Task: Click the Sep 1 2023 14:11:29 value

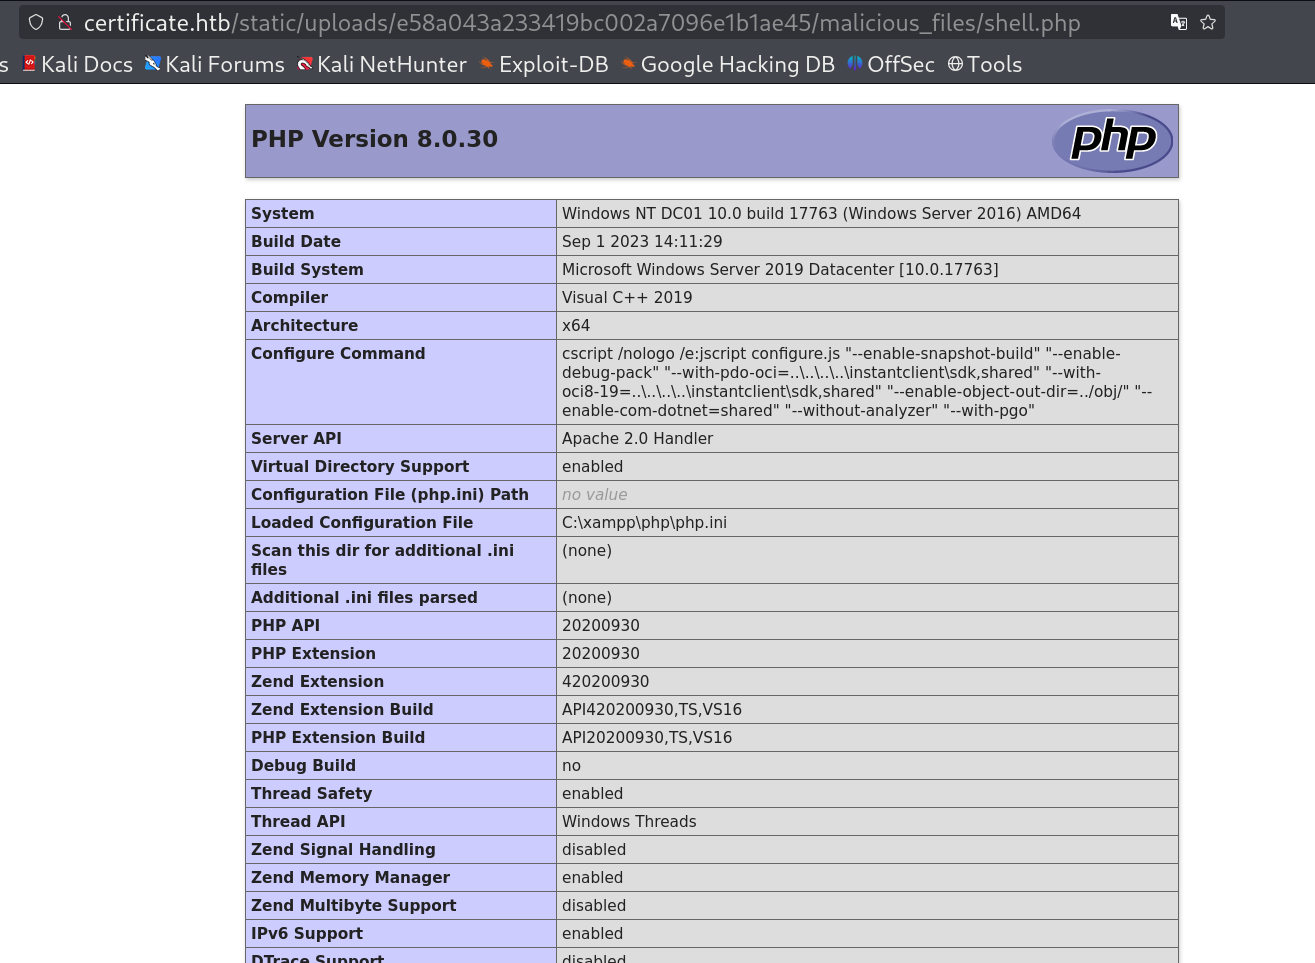Action: tap(642, 241)
